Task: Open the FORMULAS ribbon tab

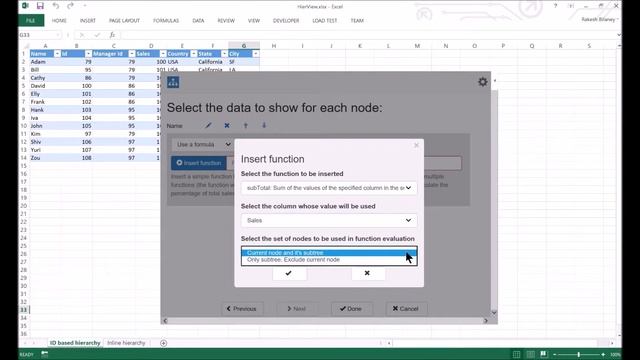Action: 166,20
